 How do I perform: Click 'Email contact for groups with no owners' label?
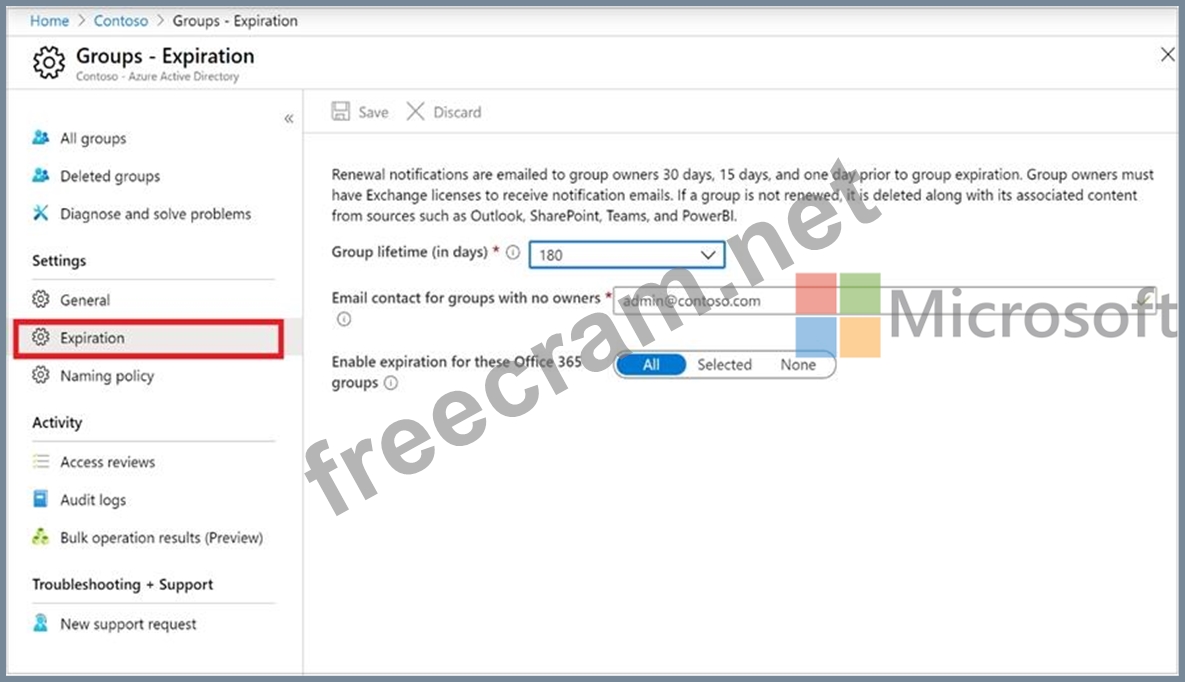466,298
